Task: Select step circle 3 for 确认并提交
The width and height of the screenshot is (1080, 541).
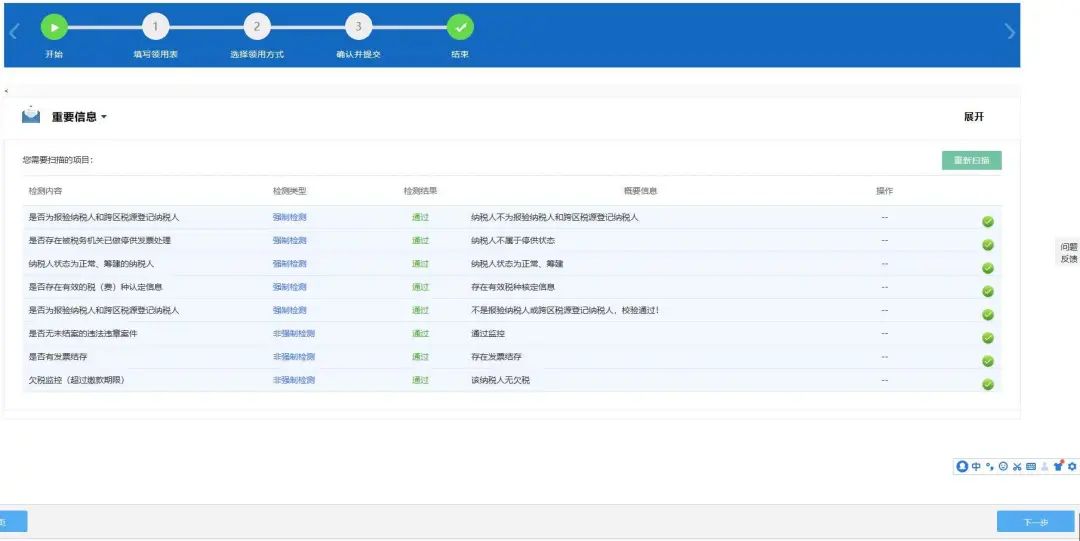Action: click(x=358, y=28)
